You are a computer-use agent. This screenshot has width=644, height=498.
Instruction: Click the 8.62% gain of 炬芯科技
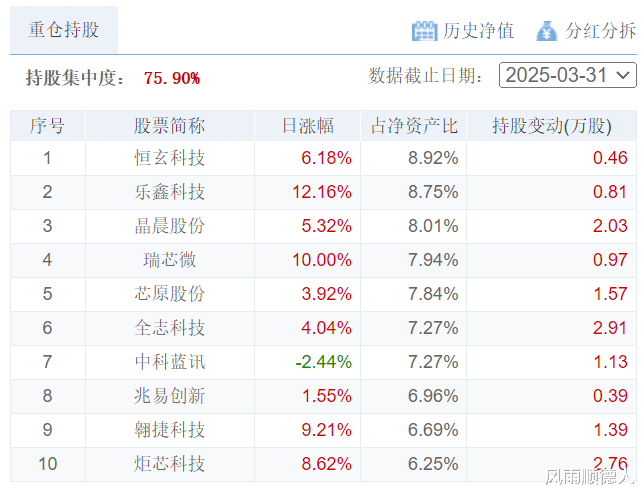coord(327,464)
